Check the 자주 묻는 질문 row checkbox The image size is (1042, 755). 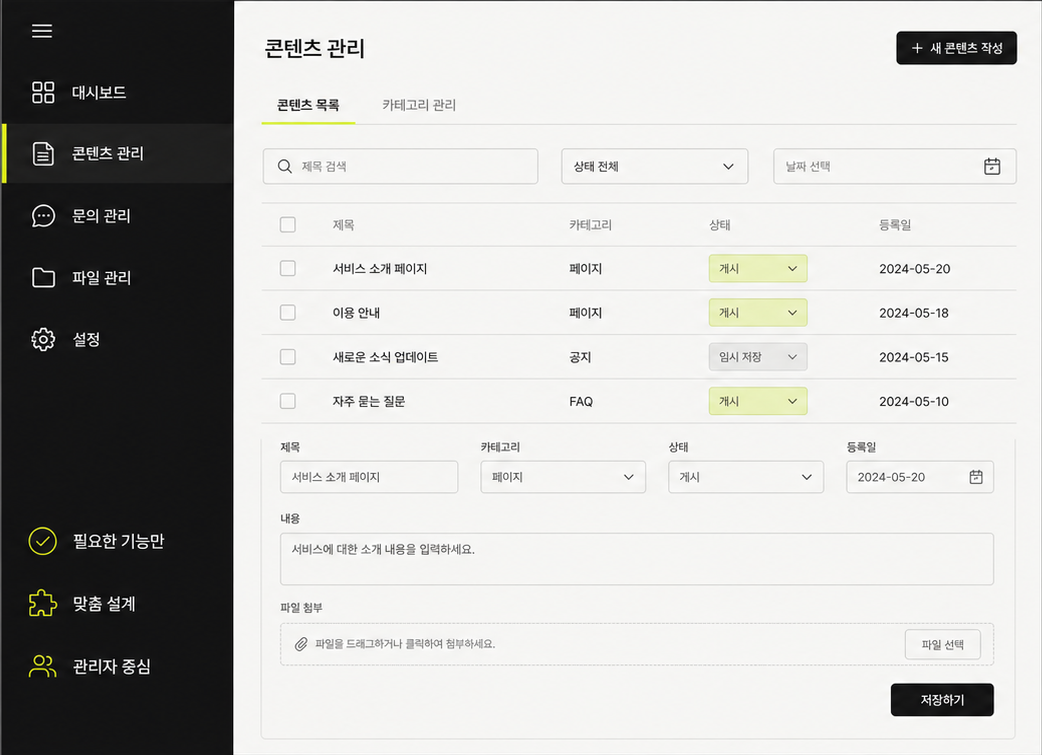[288, 401]
